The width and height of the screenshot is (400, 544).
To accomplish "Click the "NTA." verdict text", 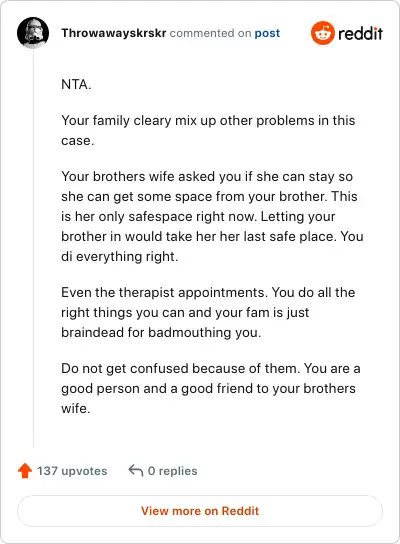I will click(76, 84).
